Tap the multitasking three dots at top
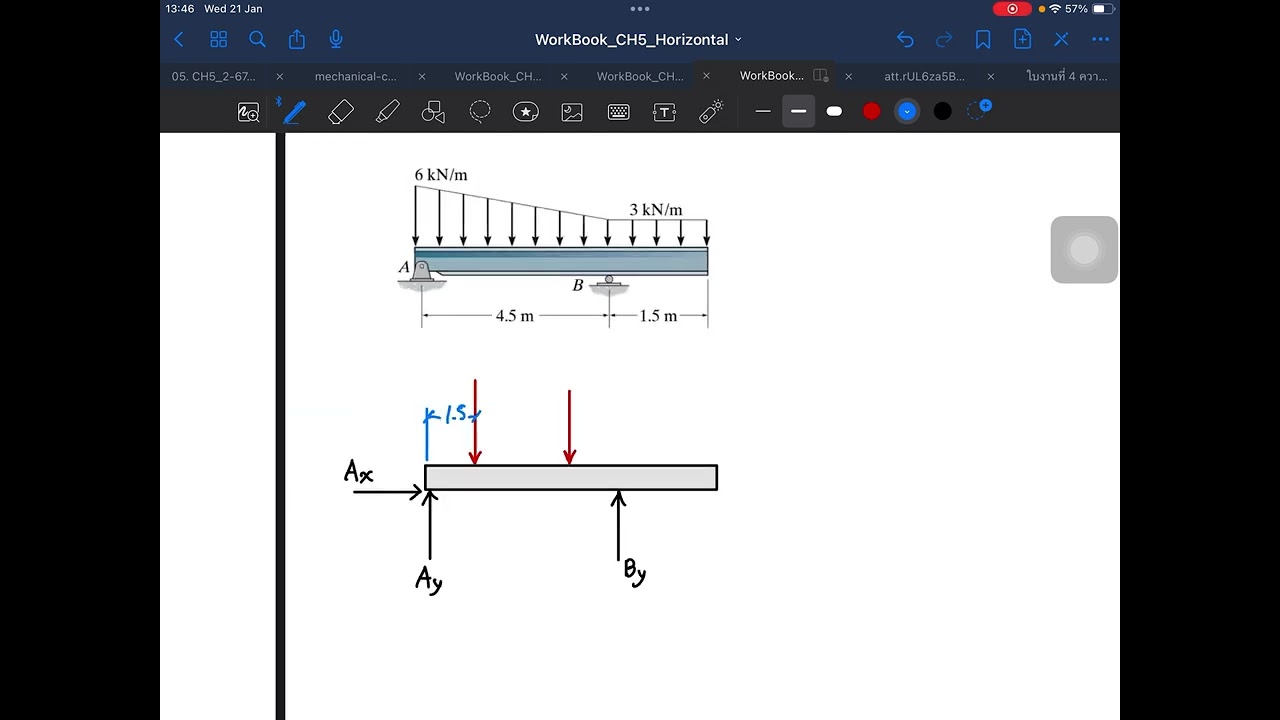 [640, 9]
